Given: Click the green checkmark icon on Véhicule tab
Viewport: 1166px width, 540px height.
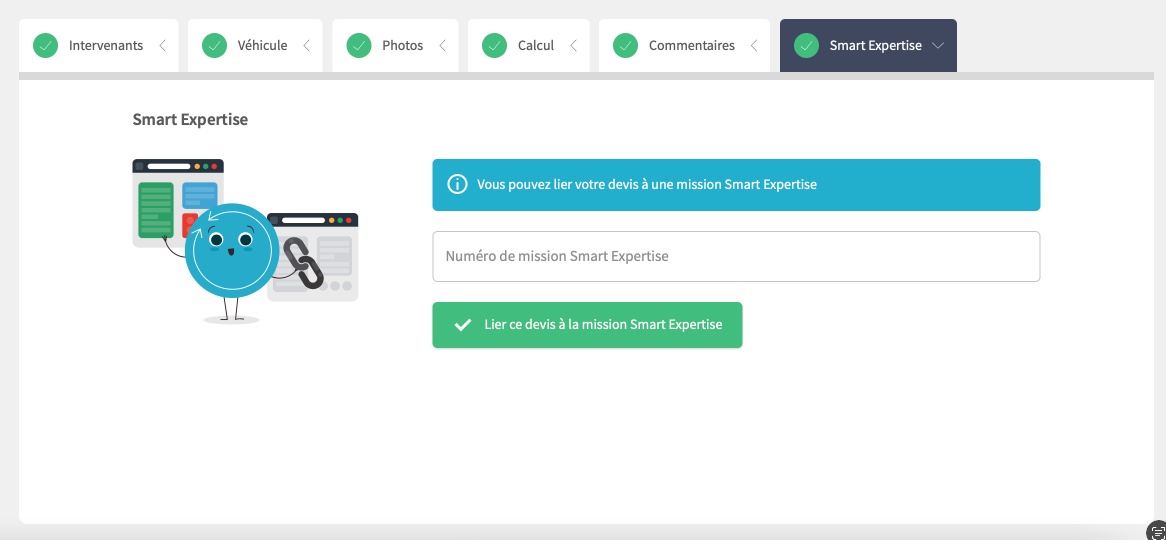Looking at the screenshot, I should (214, 46).
